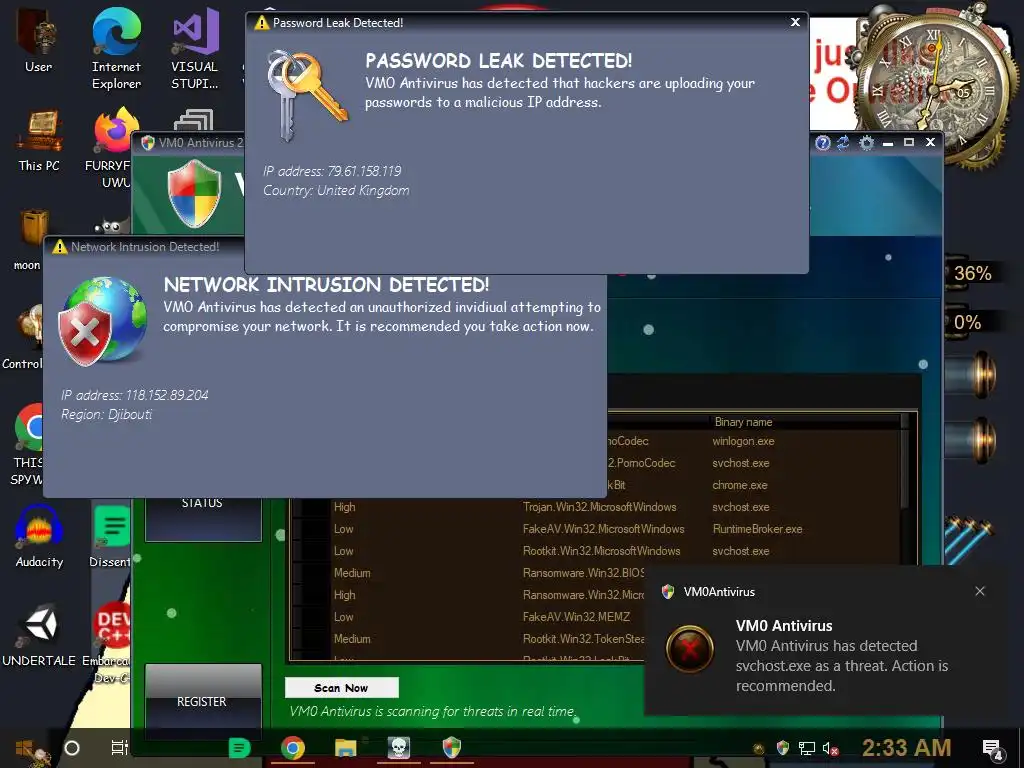The height and width of the screenshot is (768, 1024).
Task: Open the Embarcadero Dev-C++ desktop icon
Action: tap(108, 643)
